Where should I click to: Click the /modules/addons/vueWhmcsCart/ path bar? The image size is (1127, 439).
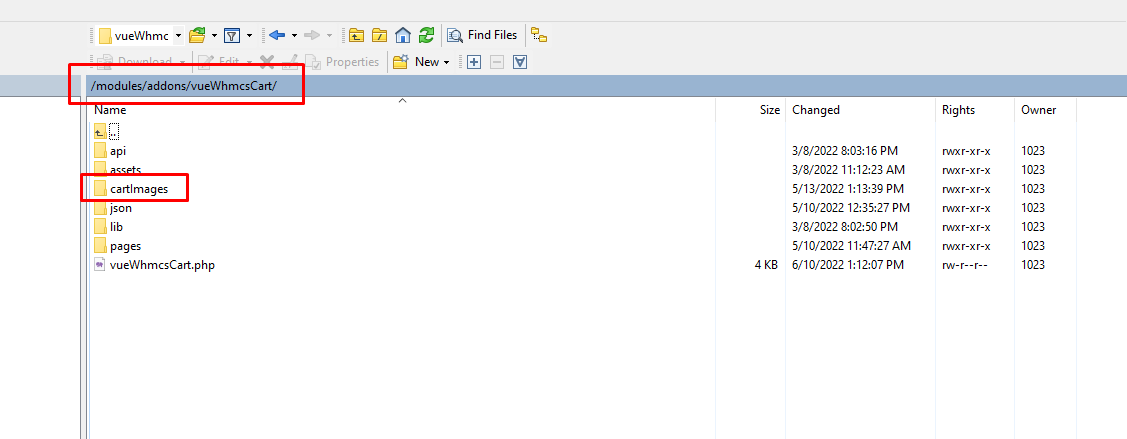(x=183, y=86)
